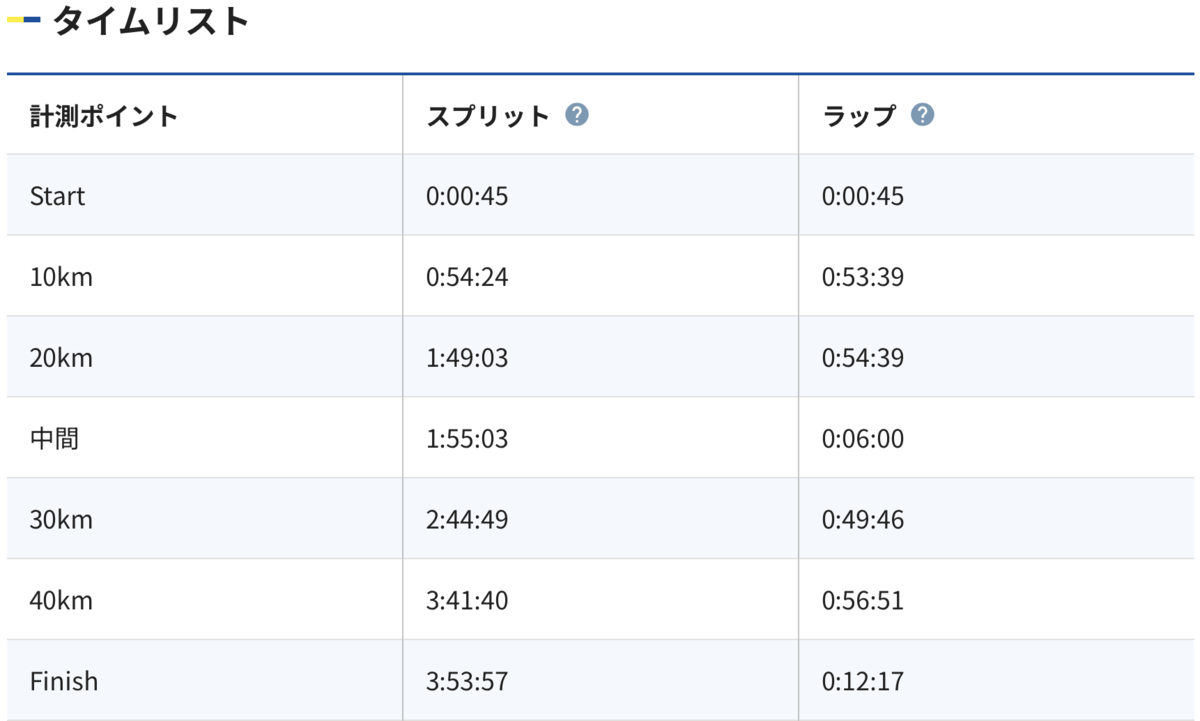
Task: Click the 40km measurement point
Action: [61, 601]
